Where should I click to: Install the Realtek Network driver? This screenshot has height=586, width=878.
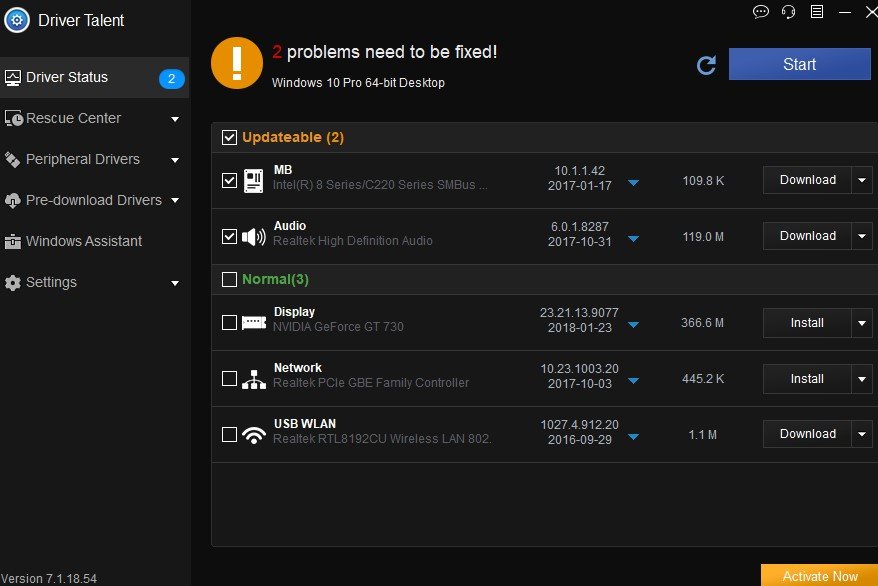pos(807,379)
